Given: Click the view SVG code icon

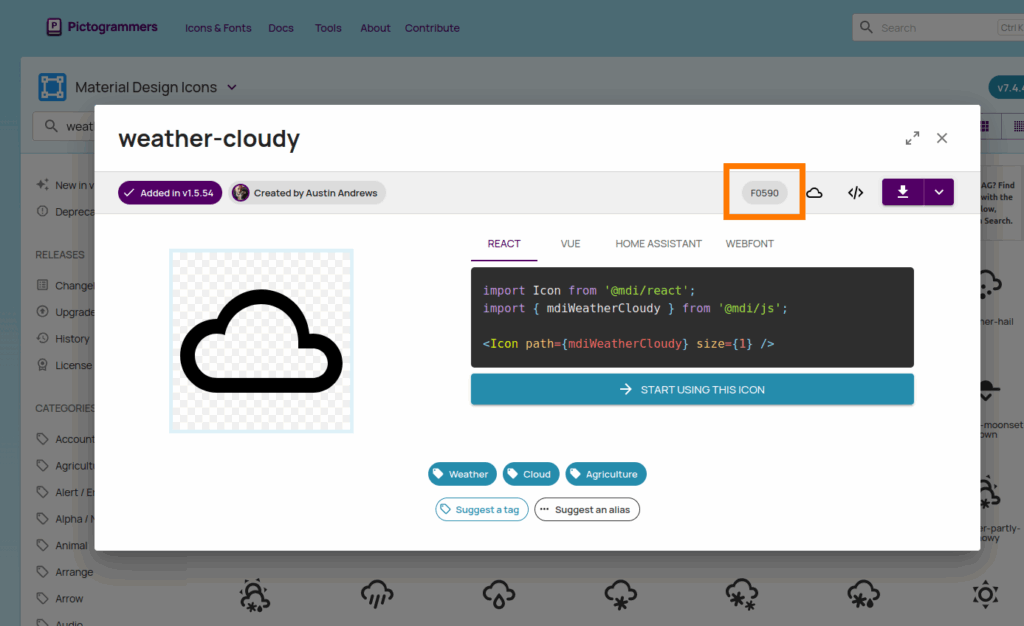Looking at the screenshot, I should 855,192.
